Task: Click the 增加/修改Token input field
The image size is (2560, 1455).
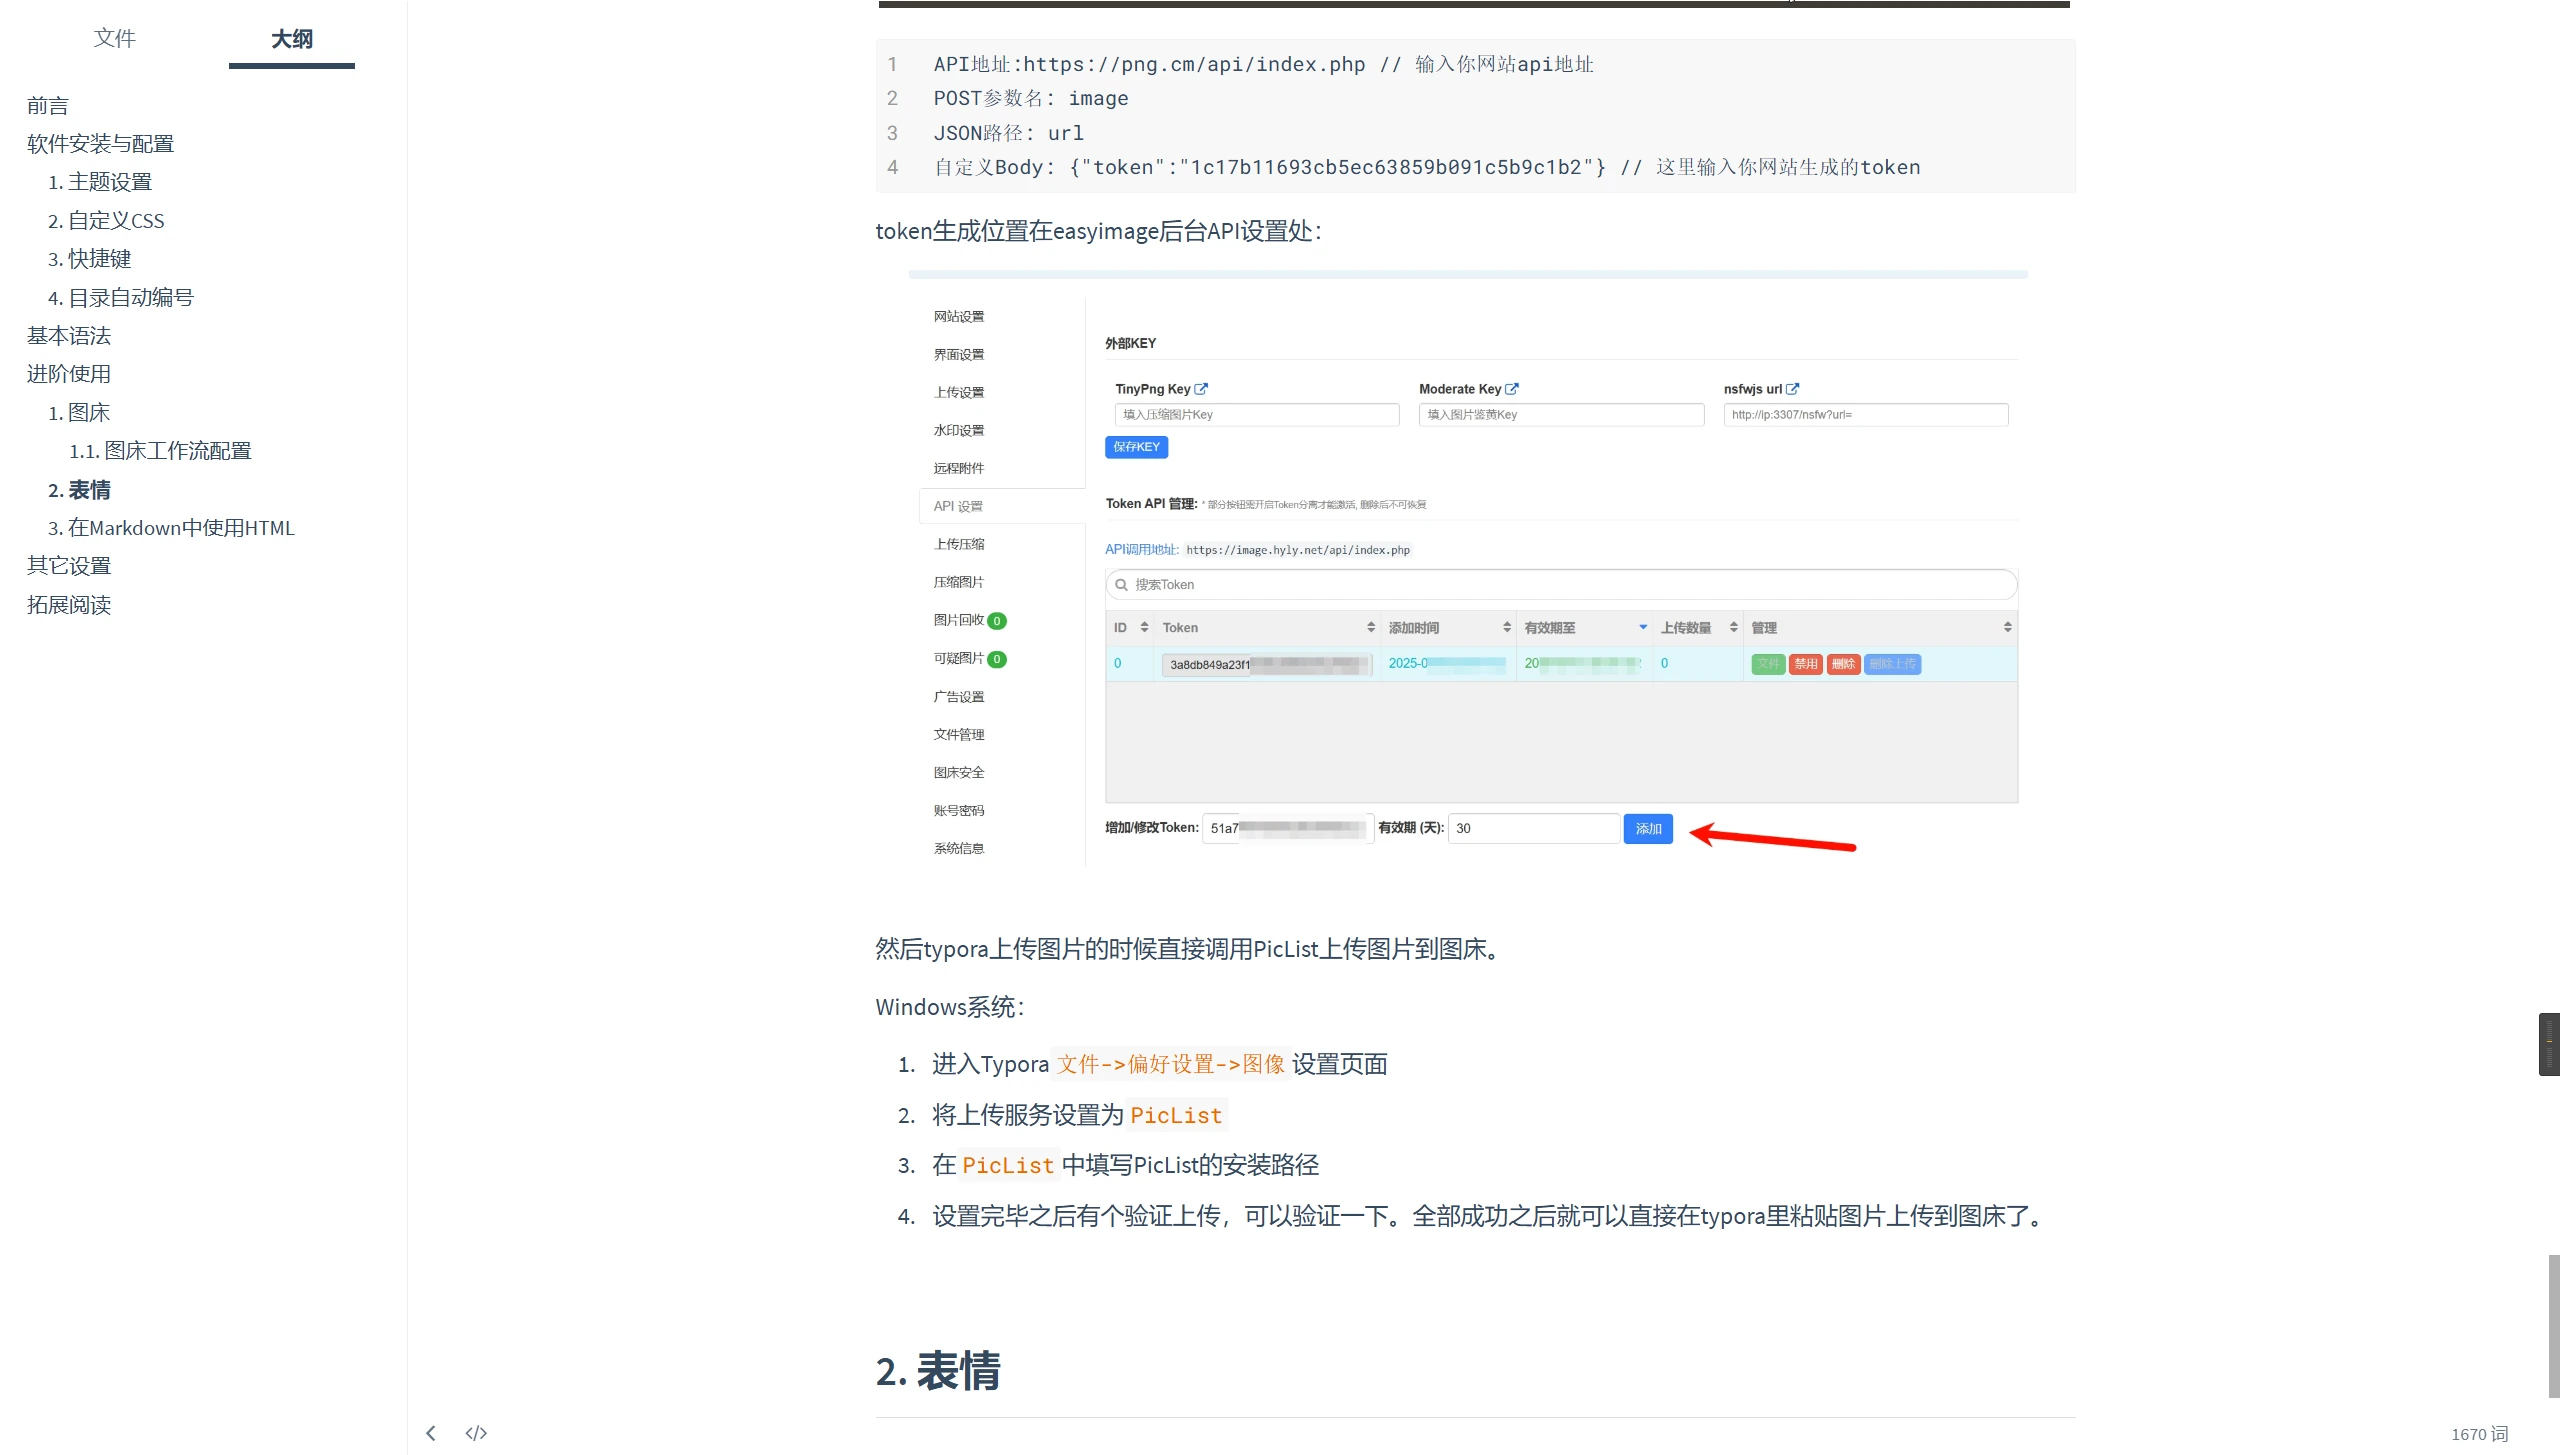Action: tap(1287, 828)
